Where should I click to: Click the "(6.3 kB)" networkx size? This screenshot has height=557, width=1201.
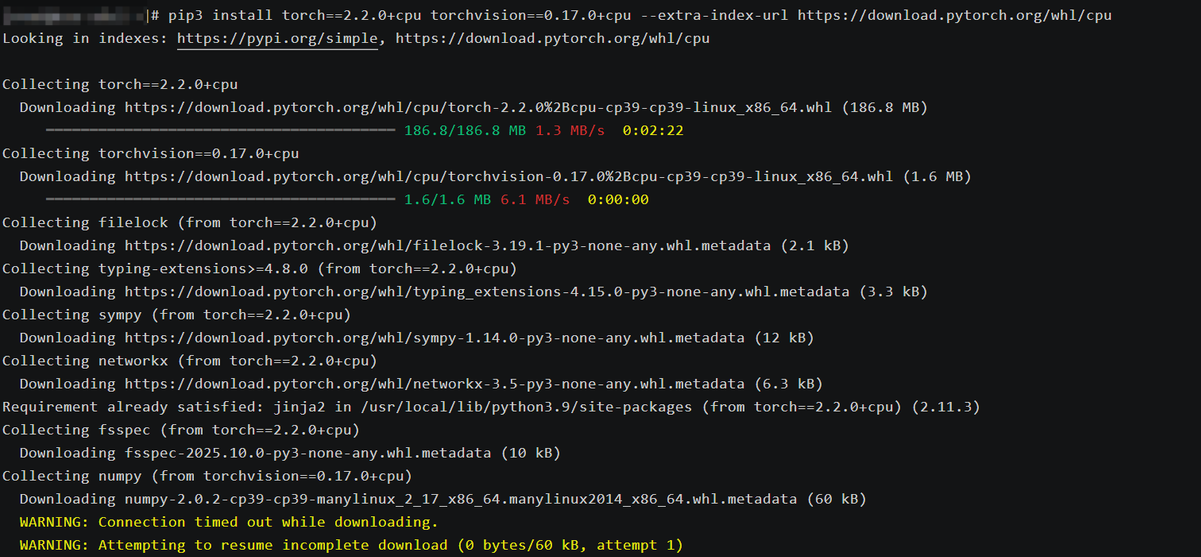click(788, 383)
